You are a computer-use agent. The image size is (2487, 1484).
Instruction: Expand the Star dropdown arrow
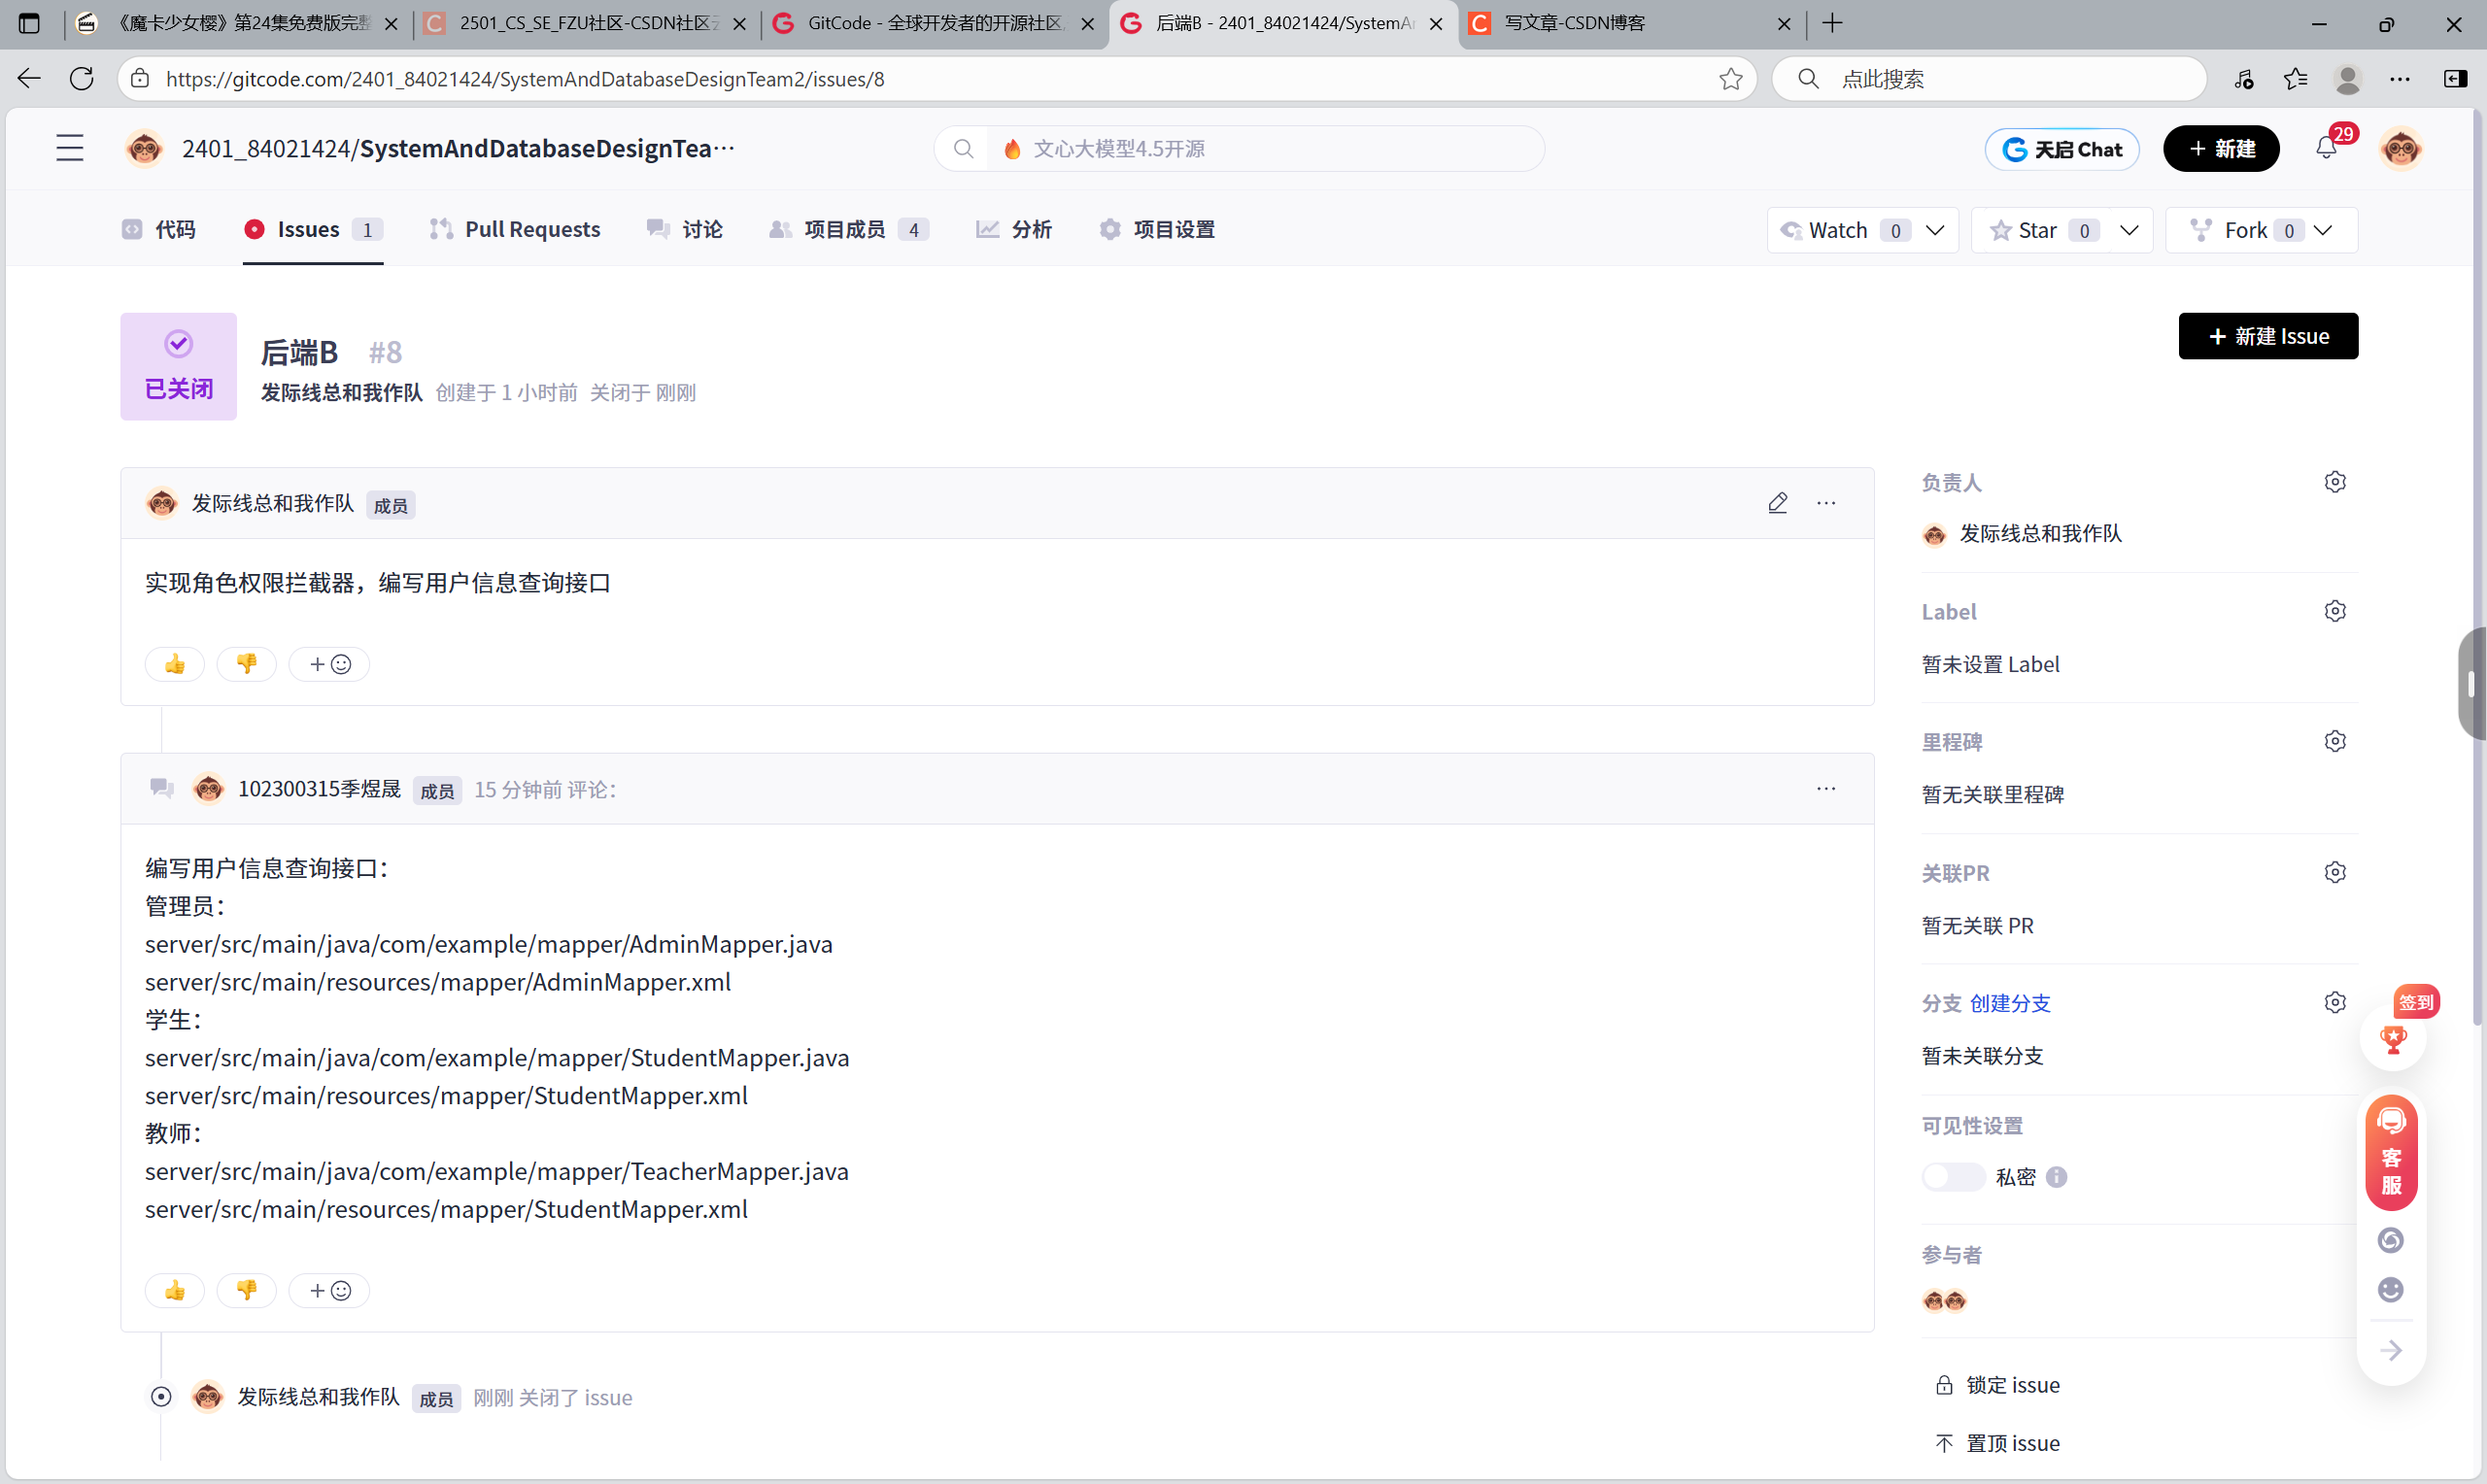[x=2129, y=230]
